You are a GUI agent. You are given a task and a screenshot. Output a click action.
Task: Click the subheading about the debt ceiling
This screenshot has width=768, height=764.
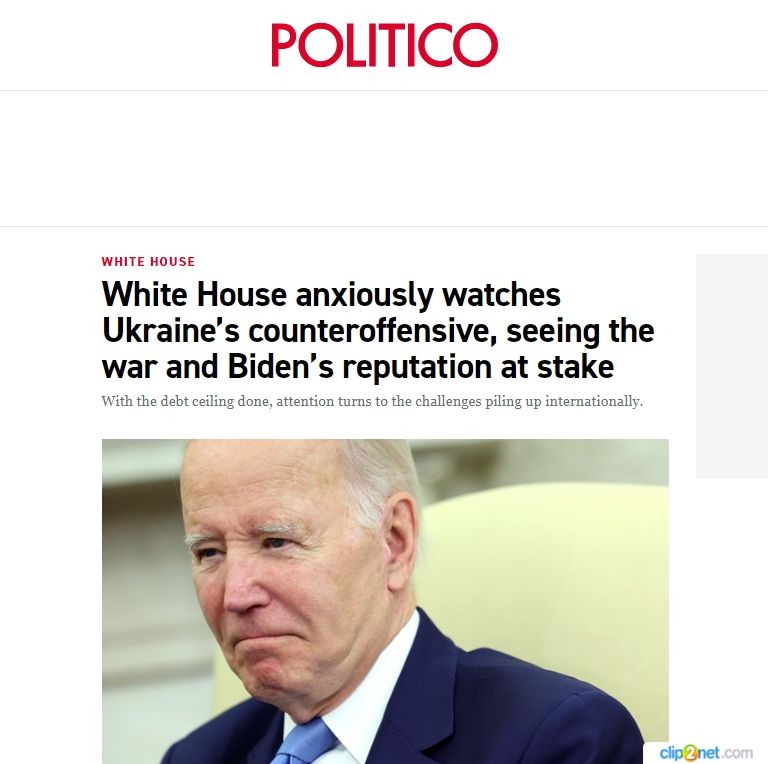coord(372,401)
